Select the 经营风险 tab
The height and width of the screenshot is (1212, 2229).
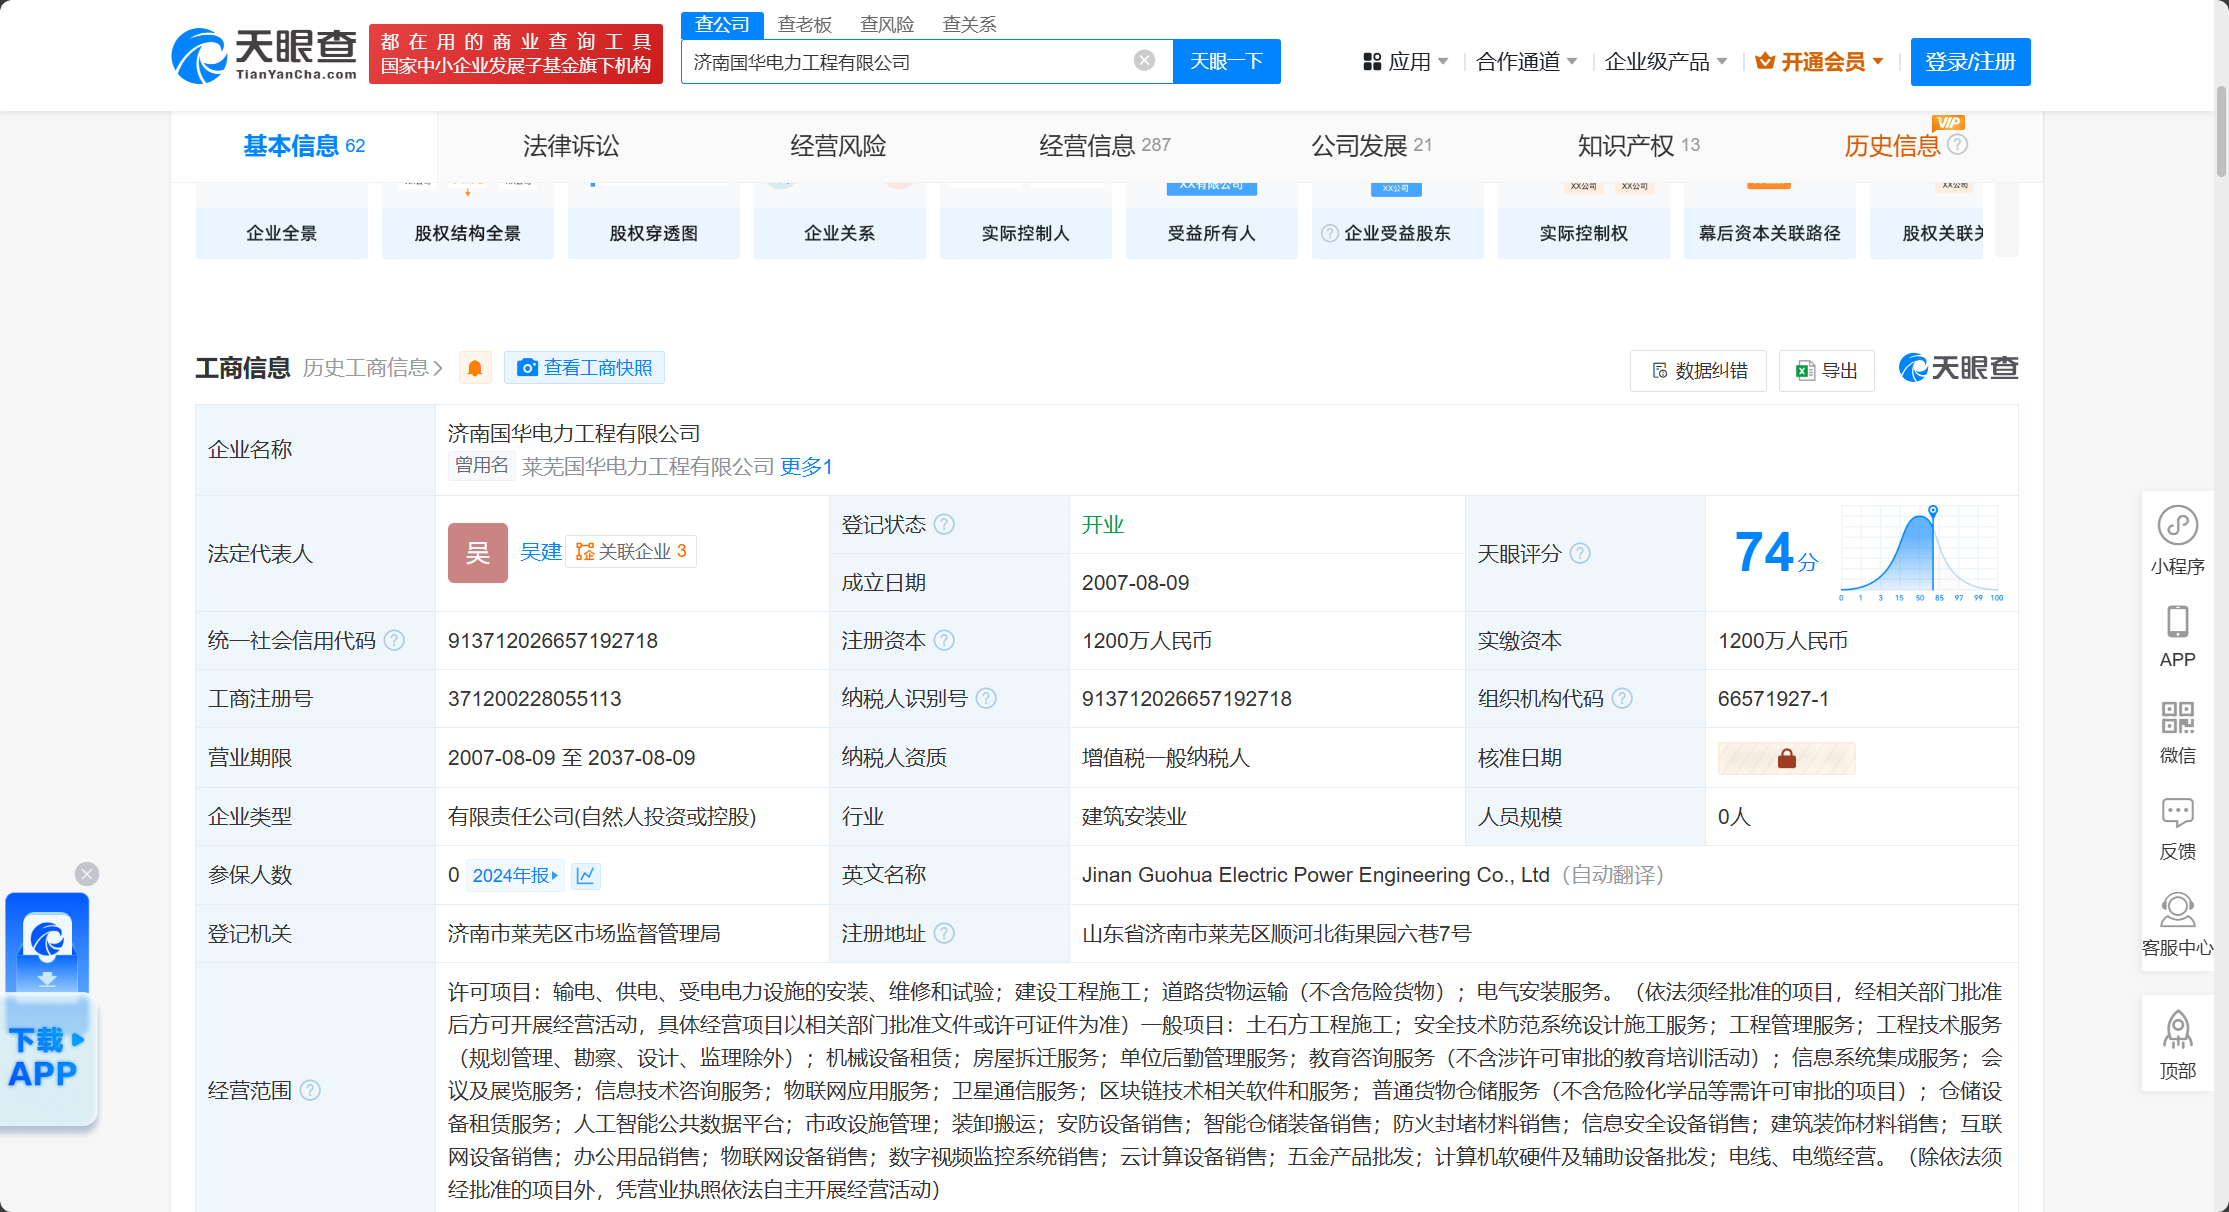[838, 146]
